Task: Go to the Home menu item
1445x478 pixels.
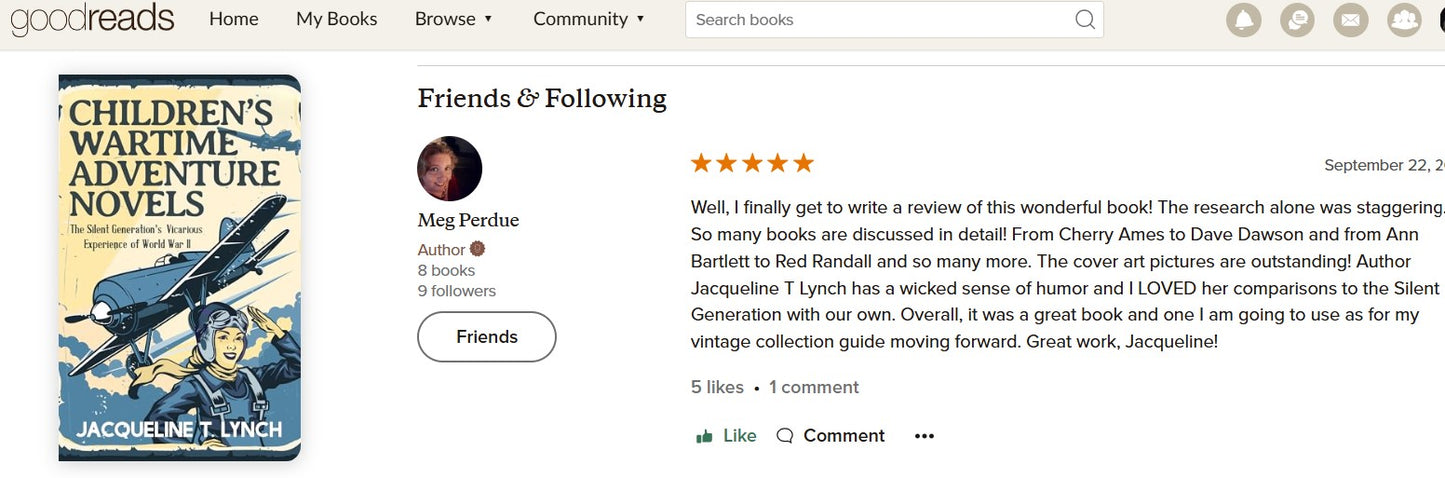Action: [233, 19]
